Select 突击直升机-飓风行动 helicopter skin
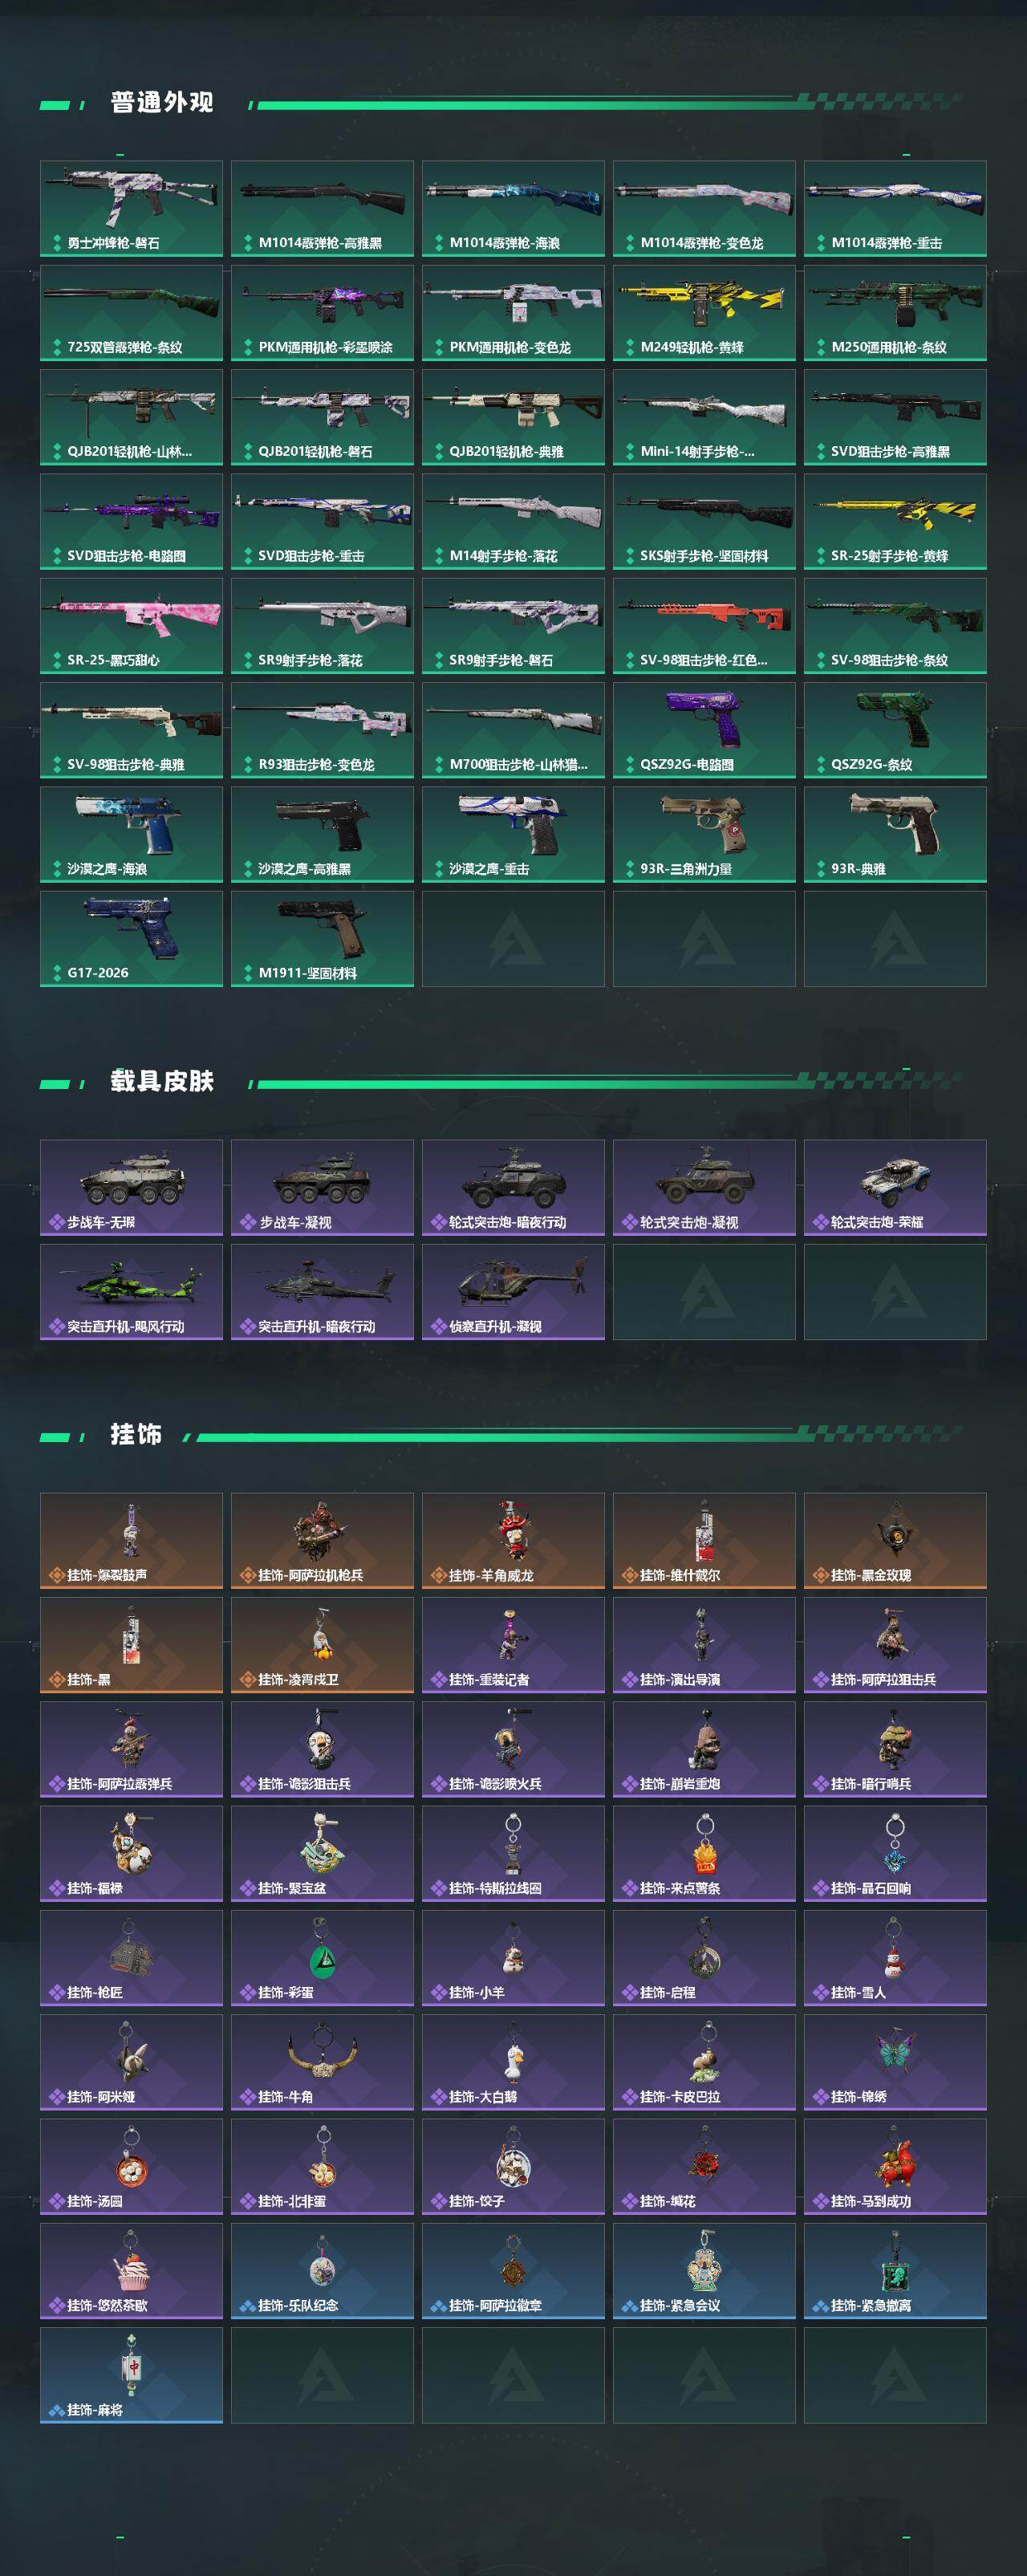The height and width of the screenshot is (2576, 1027). click(x=131, y=1291)
